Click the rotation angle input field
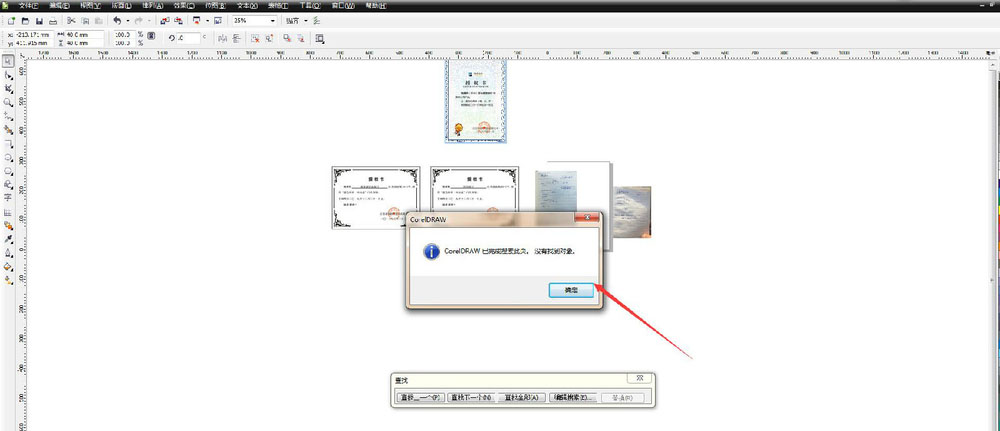This screenshot has height=431, width=1000. [187, 38]
